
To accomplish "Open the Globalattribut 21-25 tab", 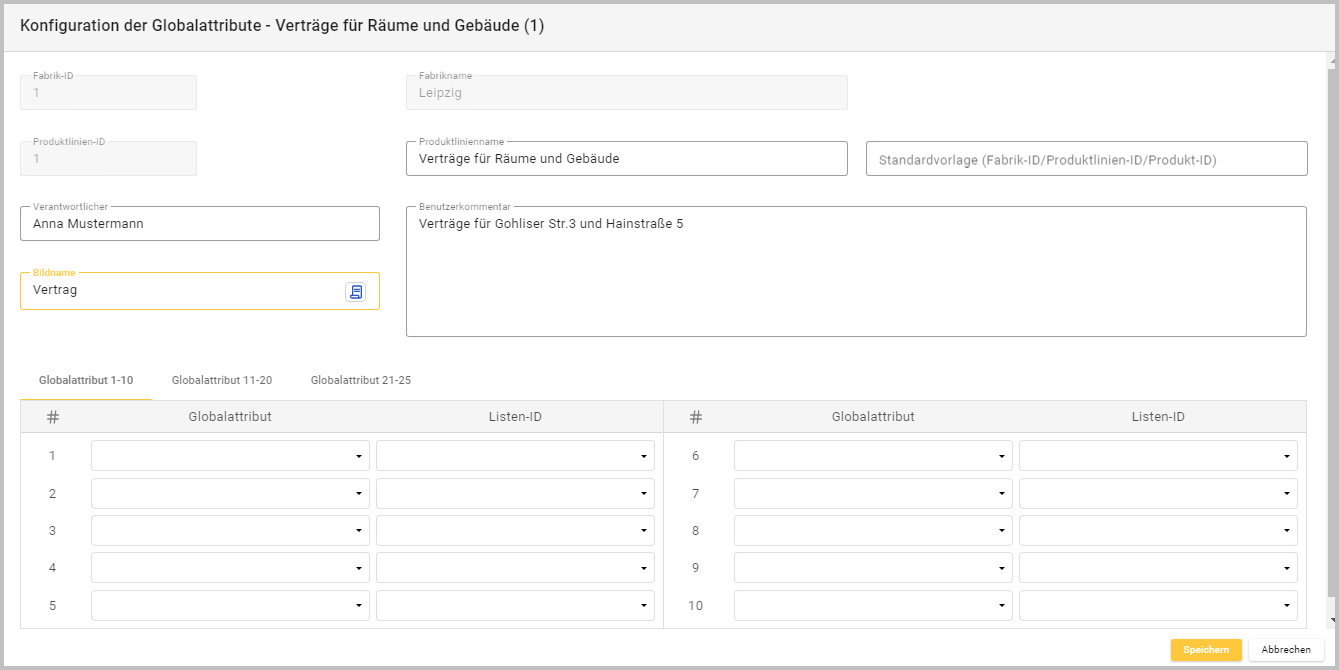I will (361, 380).
